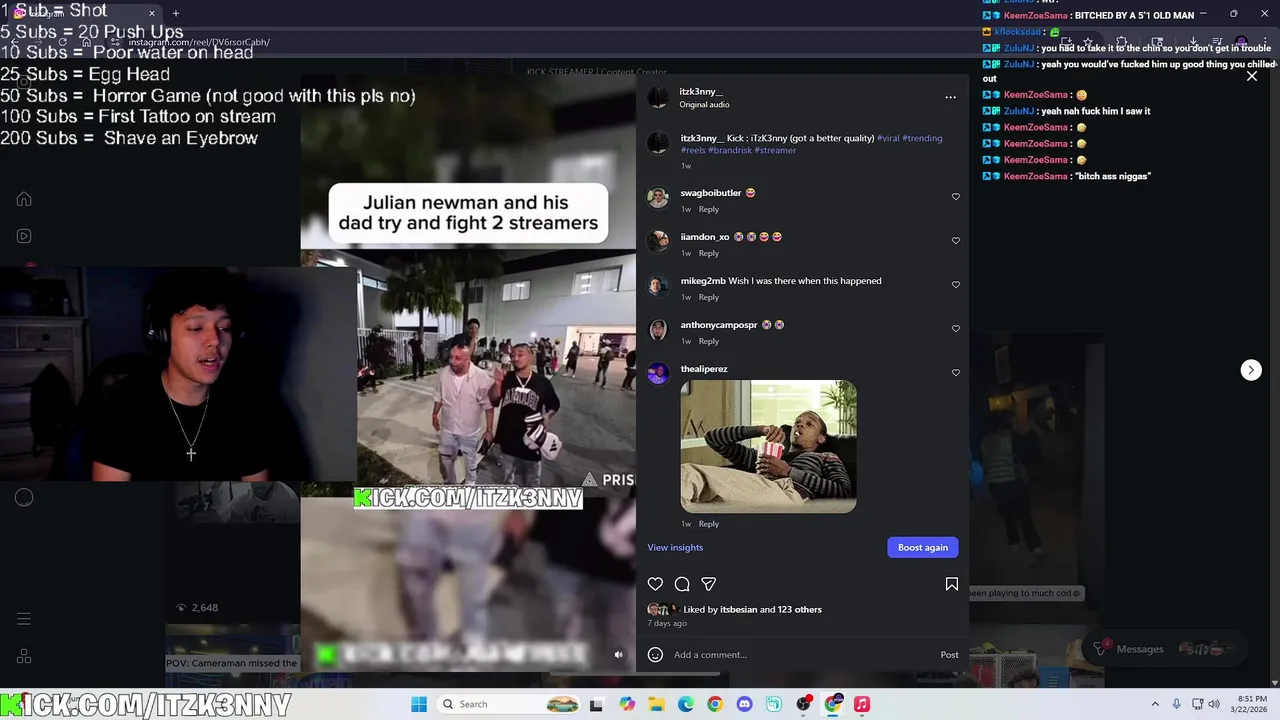The width and height of the screenshot is (1280, 720).
Task: Open View insights link
Action: pyautogui.click(x=675, y=547)
